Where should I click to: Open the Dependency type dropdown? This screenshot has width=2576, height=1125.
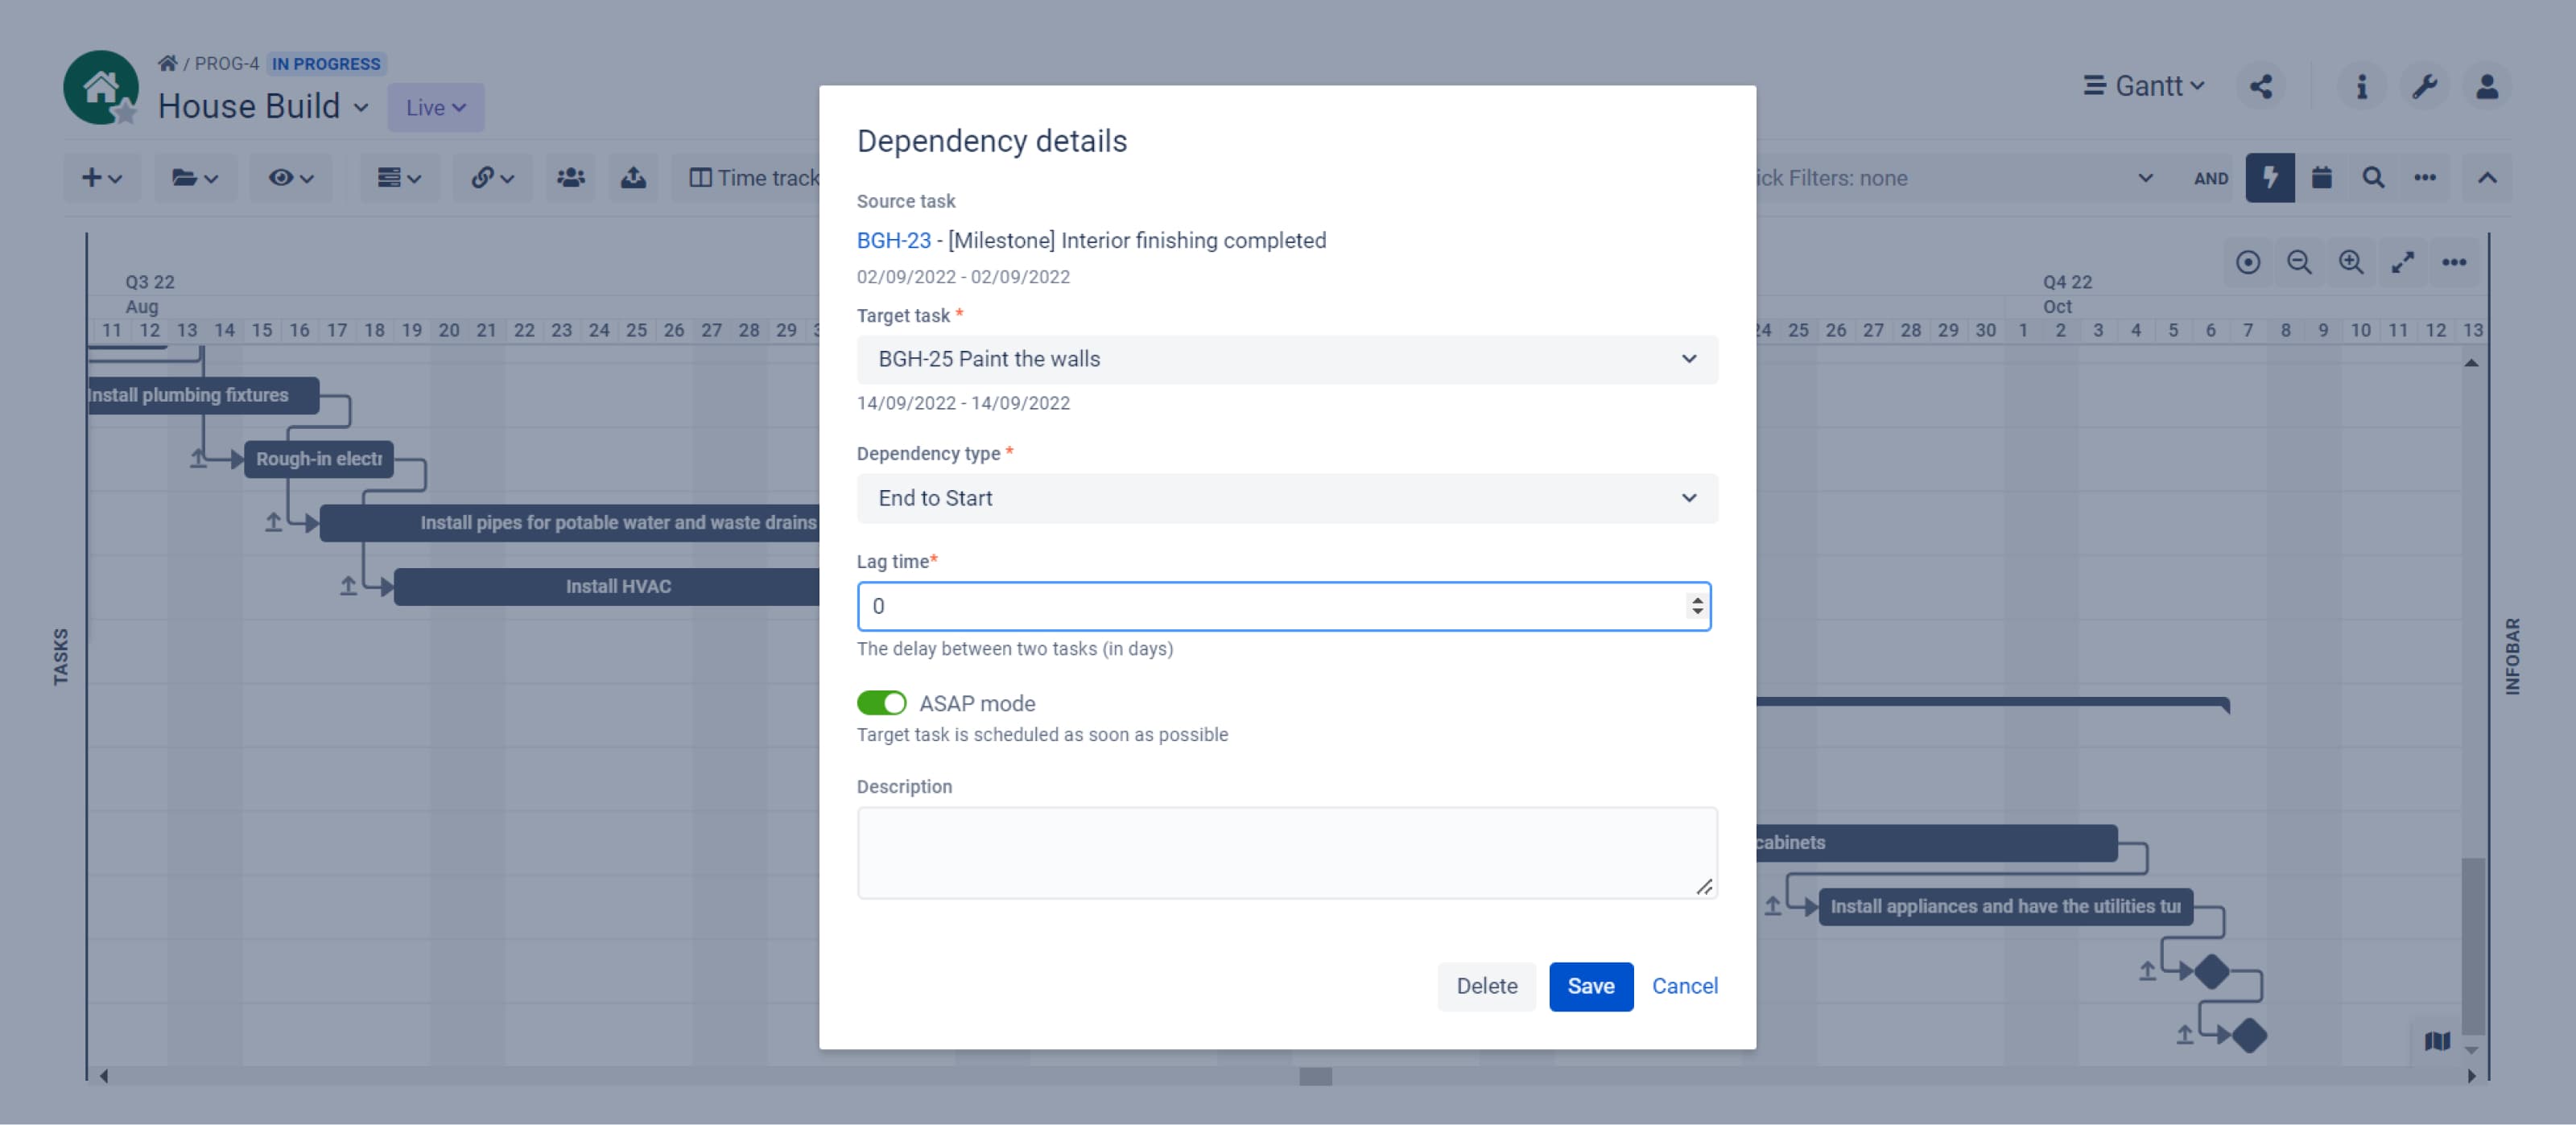pyautogui.click(x=1287, y=498)
